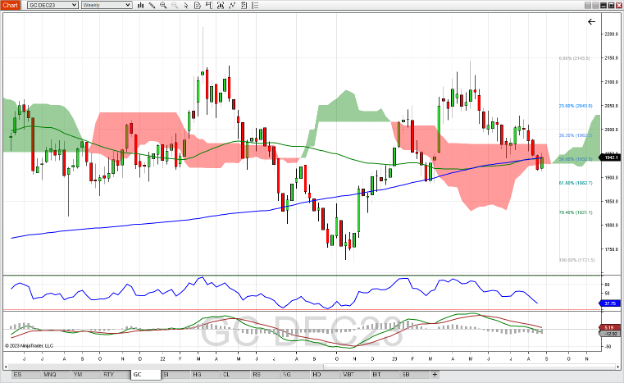Select the active GC tab
This screenshot has height=384, width=624.
(x=145, y=374)
